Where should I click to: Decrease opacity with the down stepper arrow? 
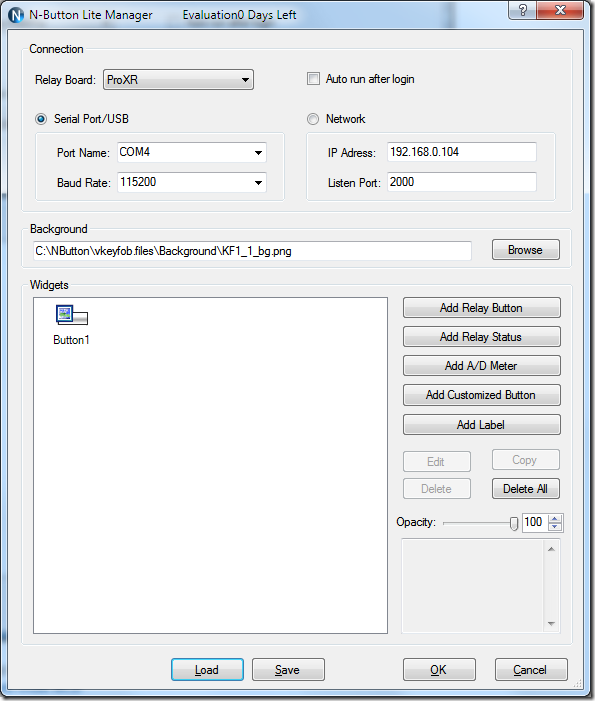coord(555,527)
